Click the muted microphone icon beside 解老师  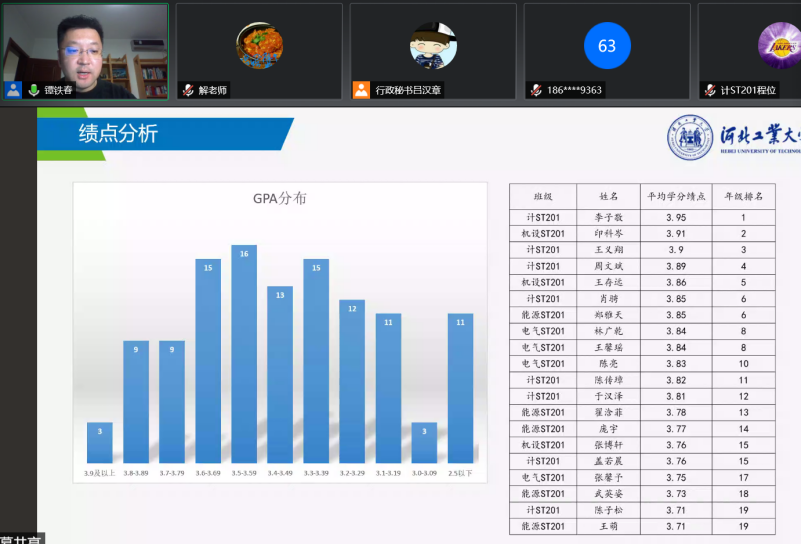coord(187,90)
